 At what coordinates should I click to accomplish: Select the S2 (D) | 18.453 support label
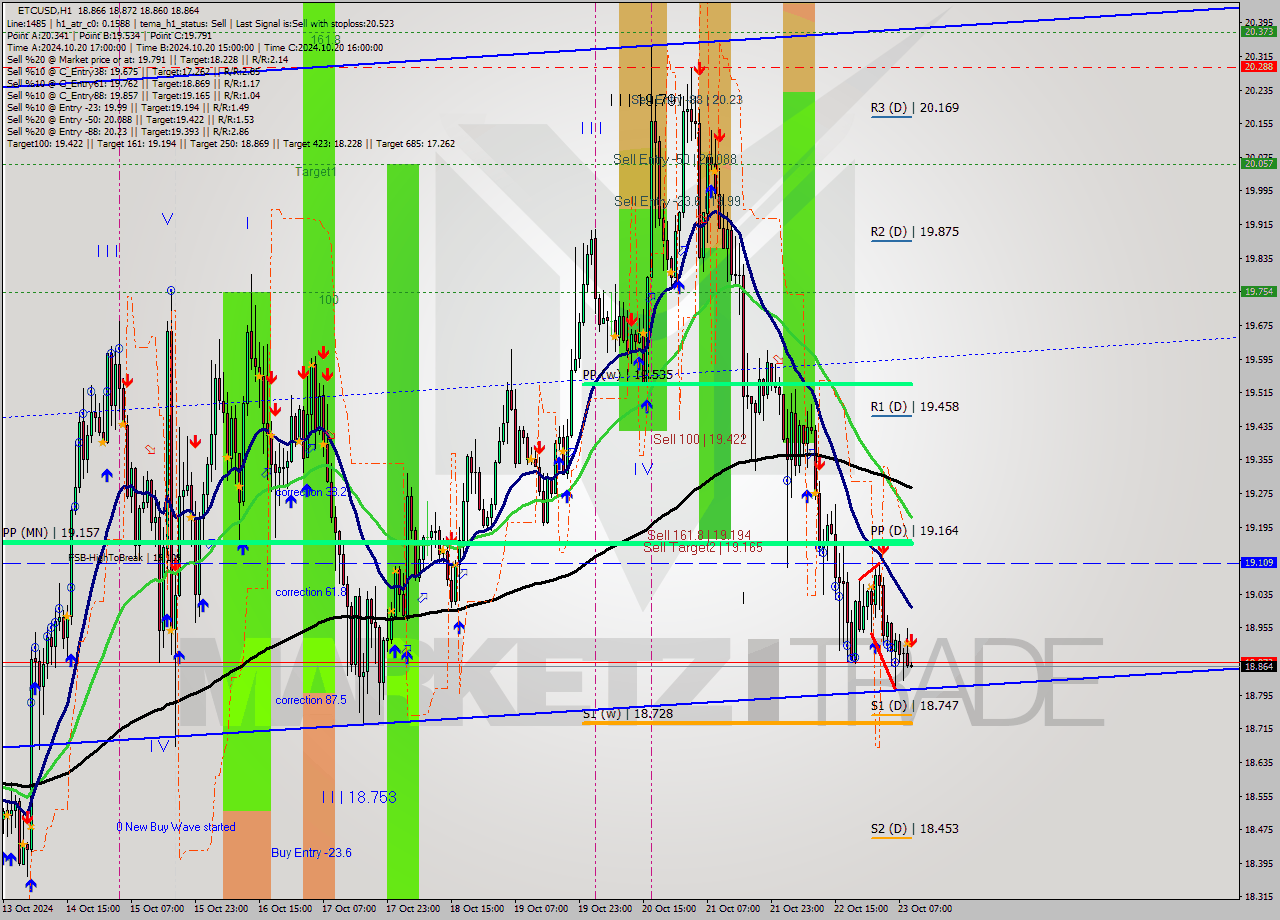914,828
